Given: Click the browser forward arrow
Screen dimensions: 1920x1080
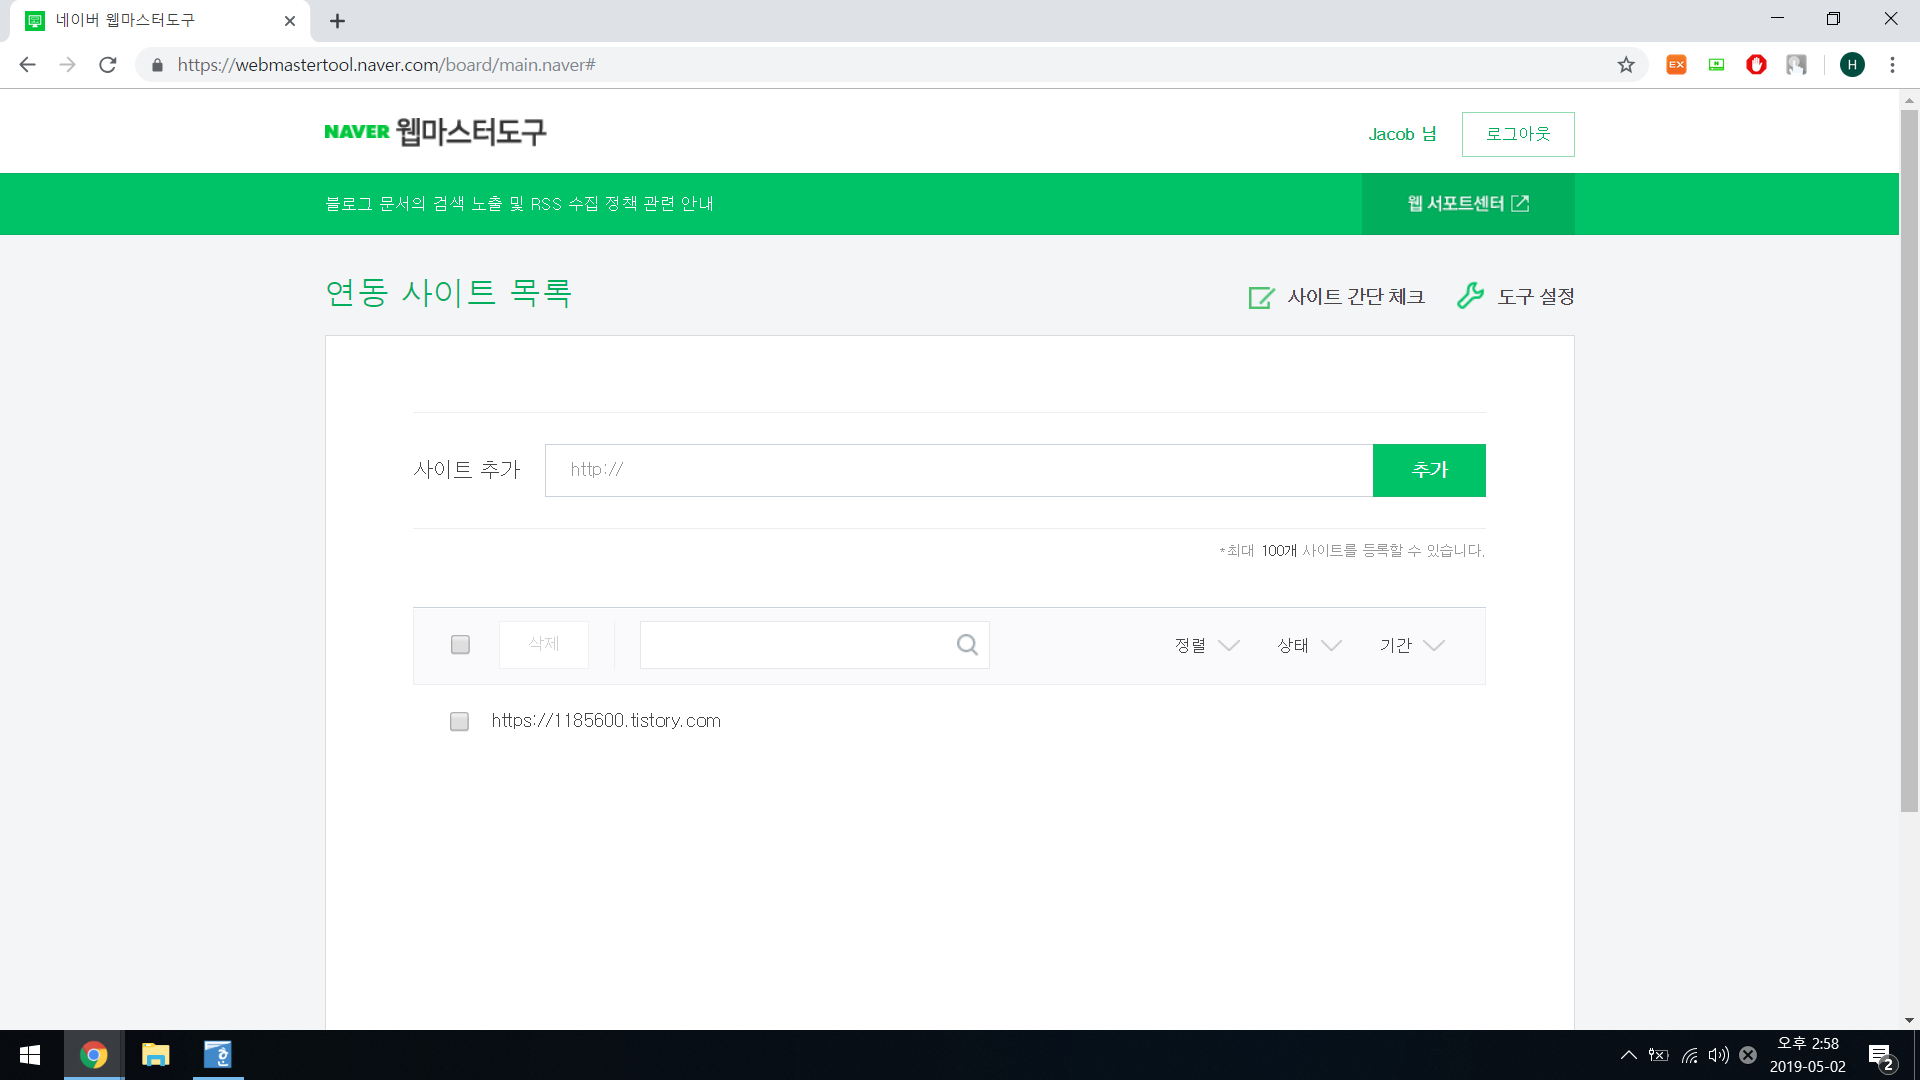Looking at the screenshot, I should [67, 65].
